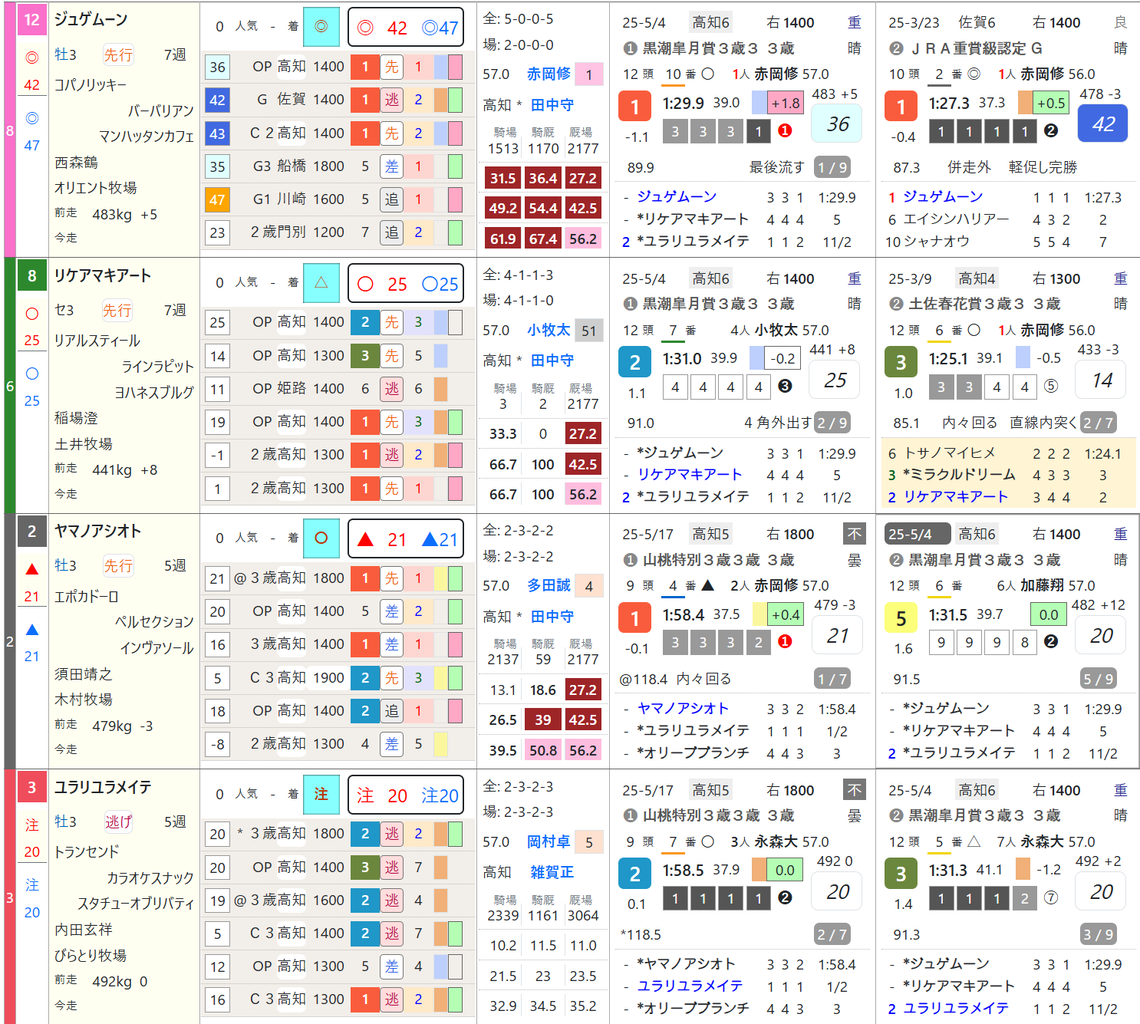Click the cyan △ mark box for リケアマキアート
The height and width of the screenshot is (1024, 1140).
[x=321, y=283]
